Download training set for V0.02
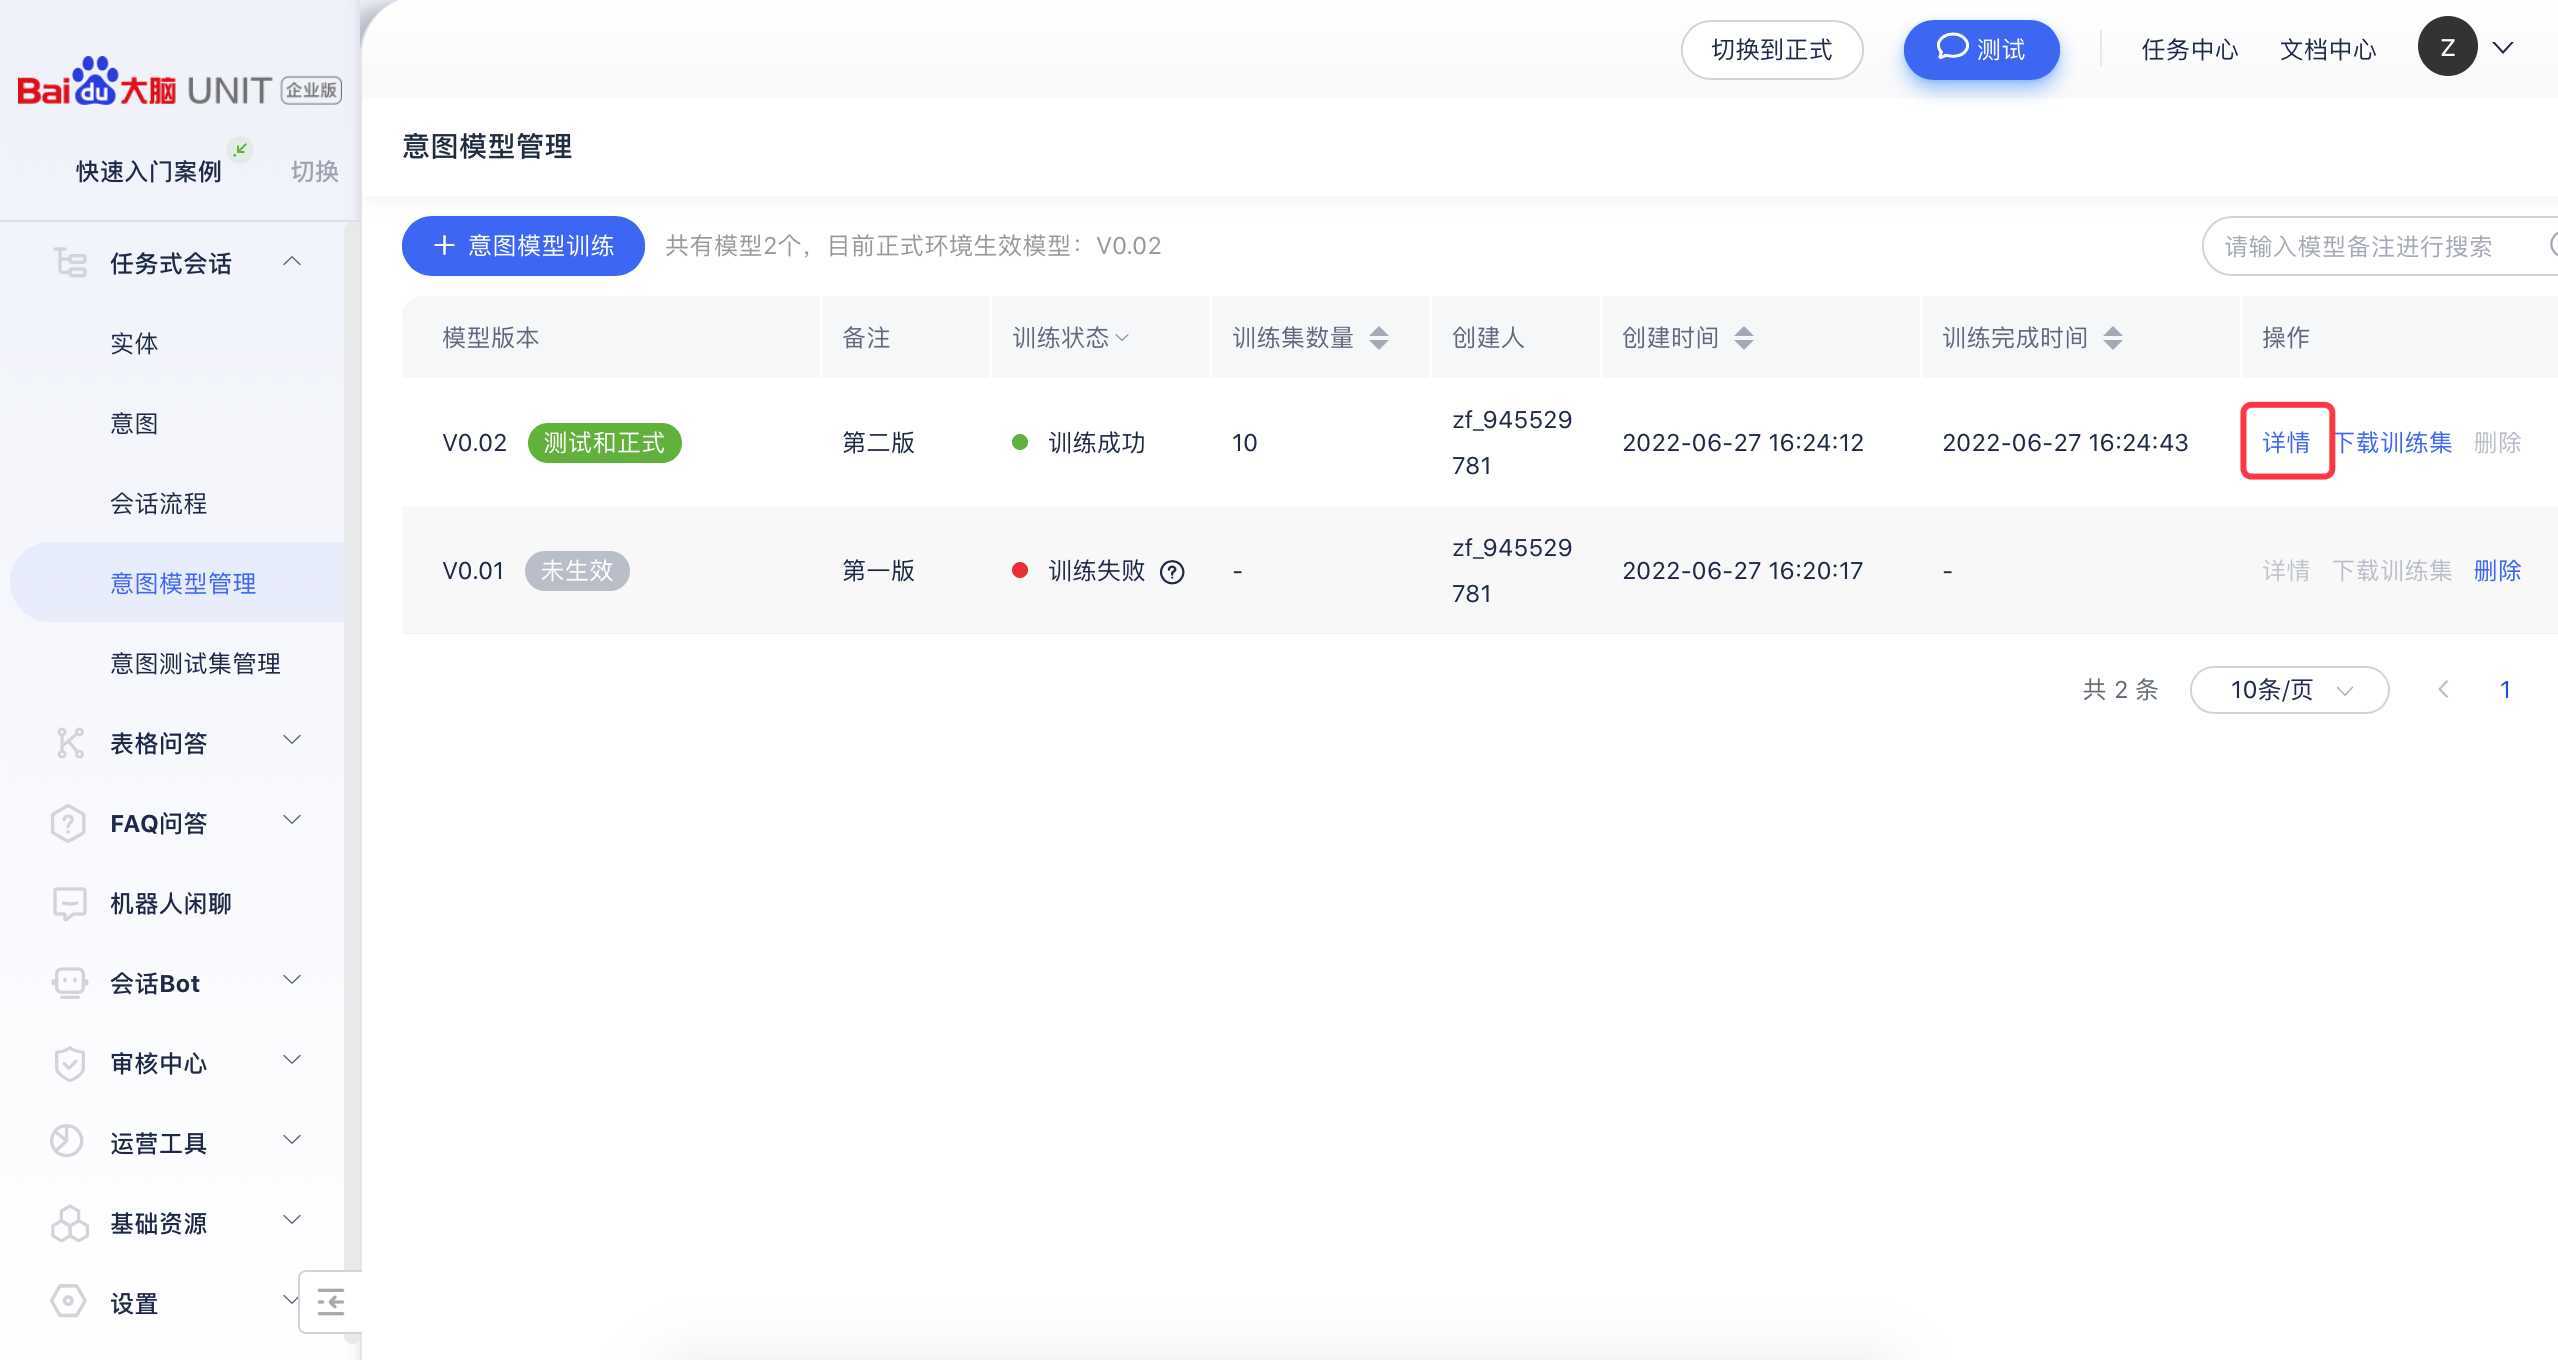 2393,442
